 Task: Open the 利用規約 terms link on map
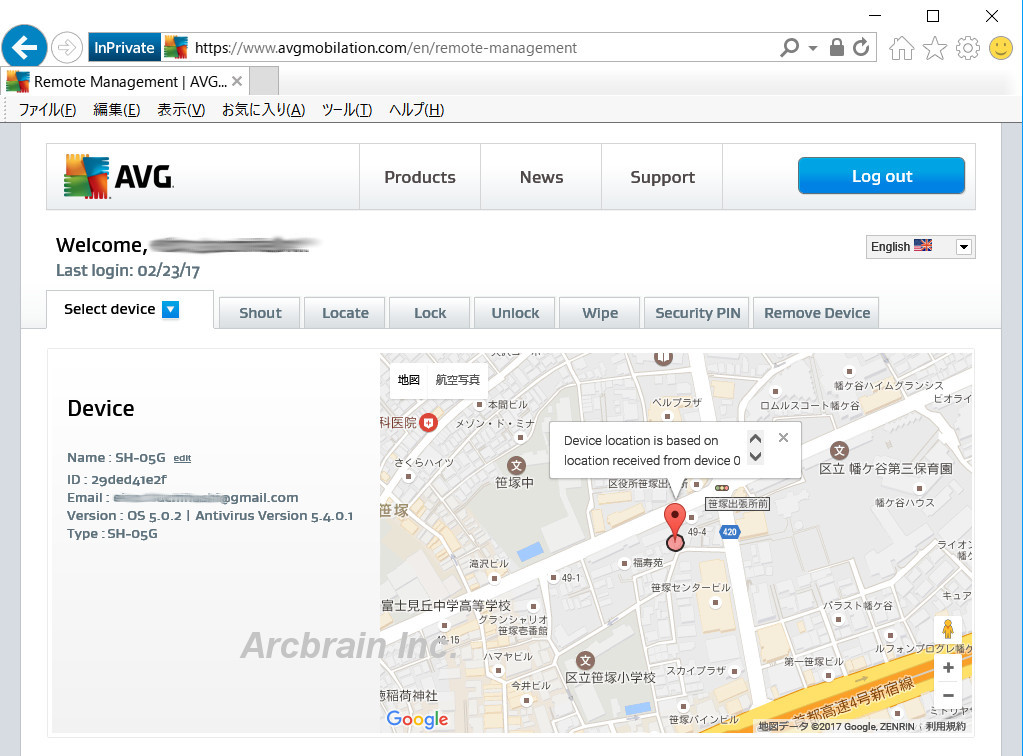[x=945, y=727]
